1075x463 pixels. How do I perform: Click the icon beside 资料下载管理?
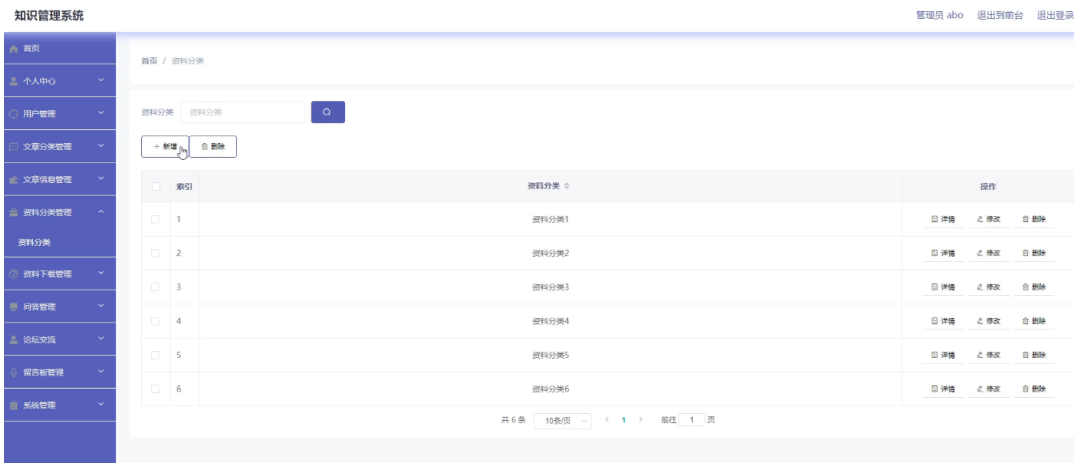(14, 274)
